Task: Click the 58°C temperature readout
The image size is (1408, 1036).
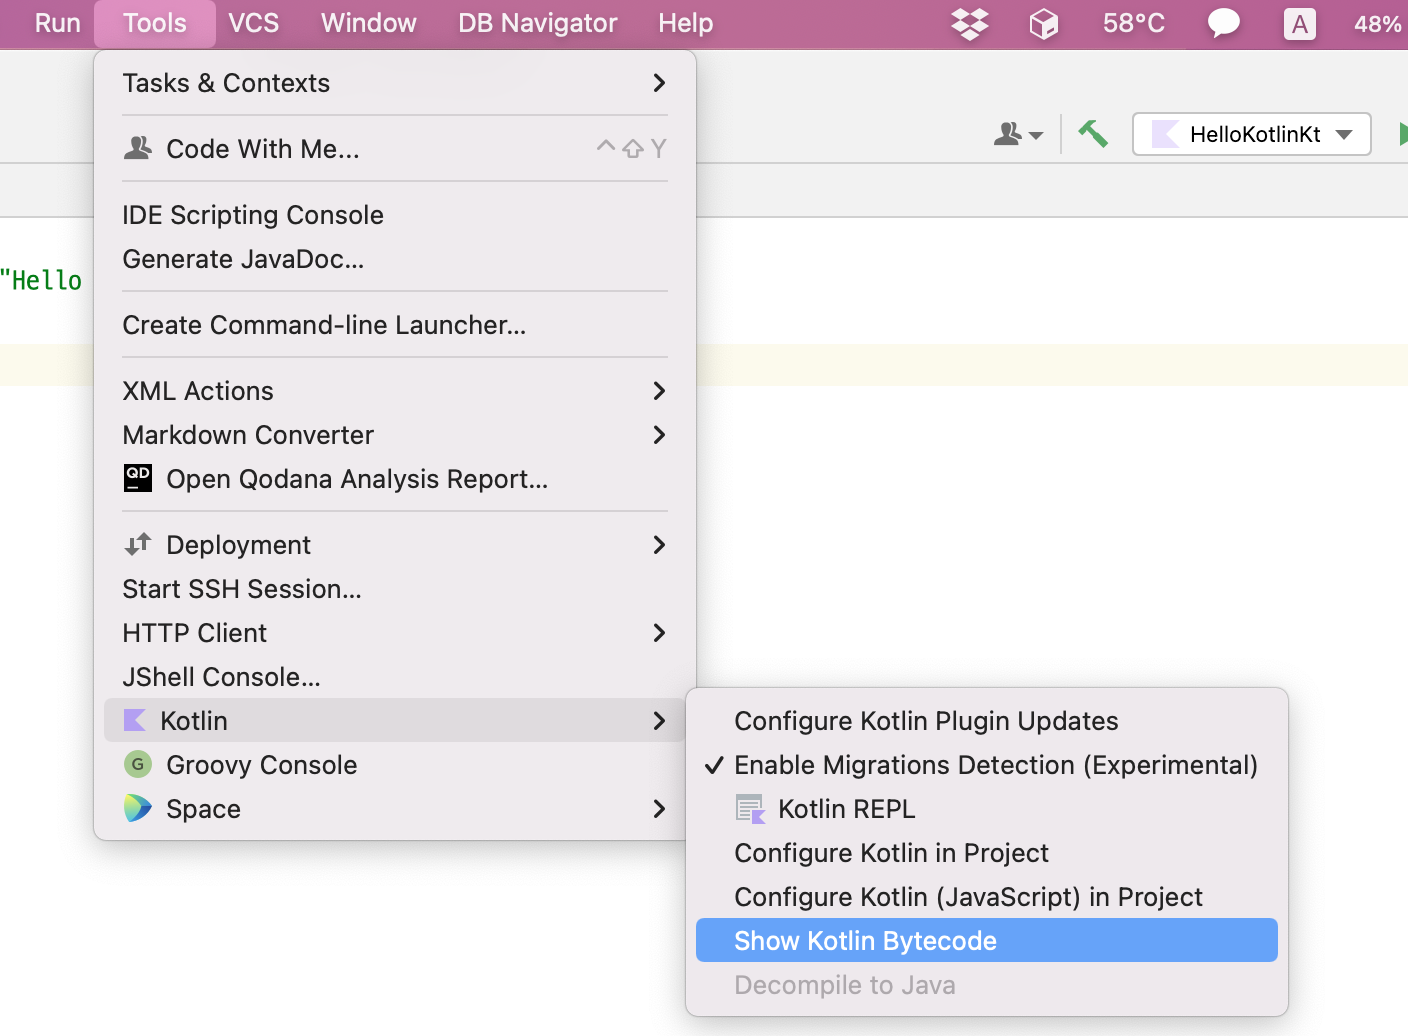Action: [x=1134, y=23]
